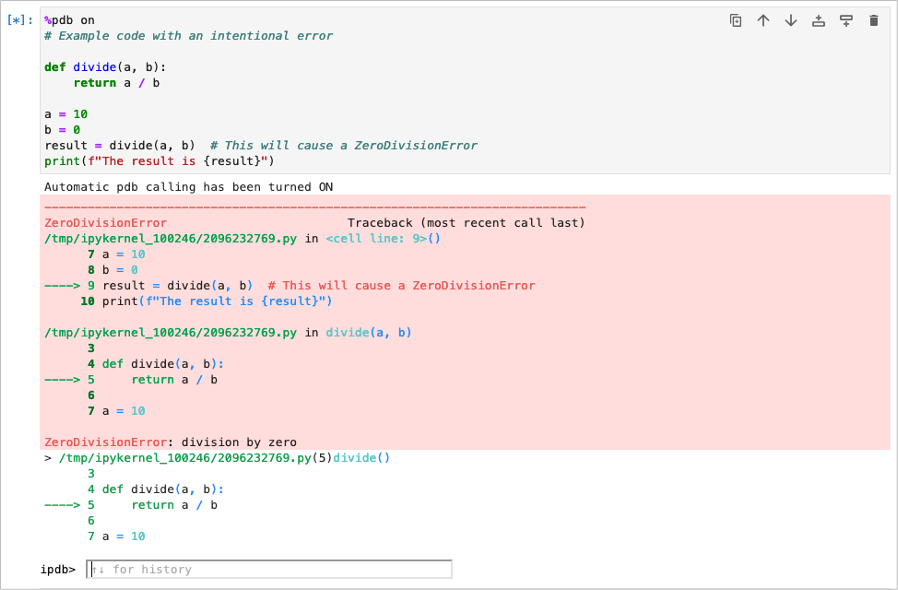Click the 'return a / b' line in the code cell
The width and height of the screenshot is (898, 590).
point(116,83)
